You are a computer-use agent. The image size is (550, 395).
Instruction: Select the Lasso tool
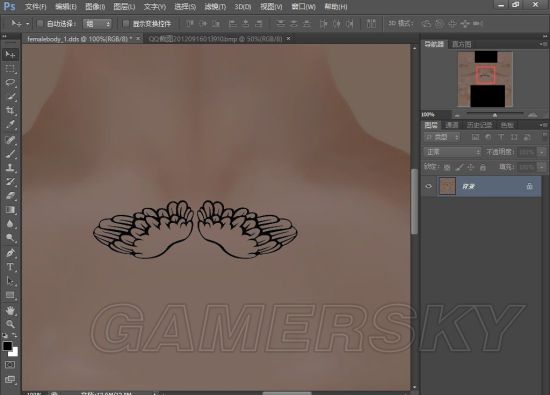tap(10, 82)
